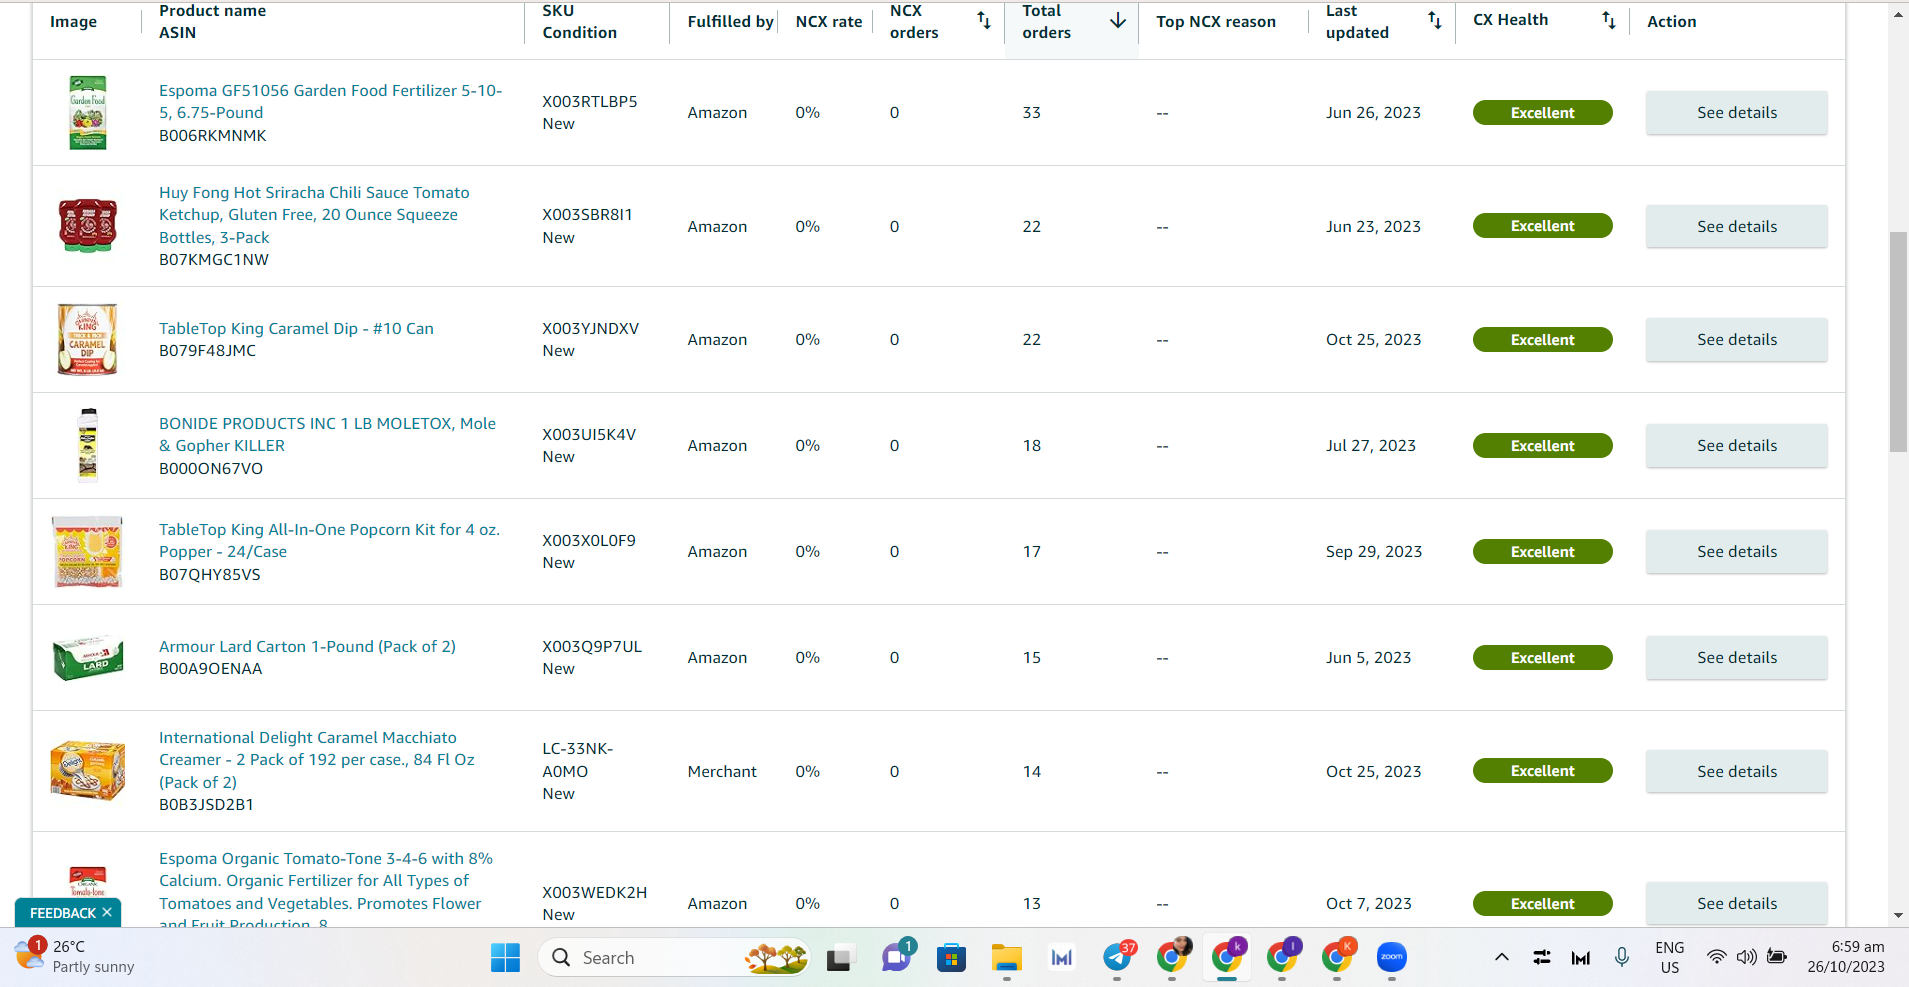This screenshot has width=1909, height=987.
Task: Click the International Delight creamer thumbnail
Action: click(x=88, y=770)
